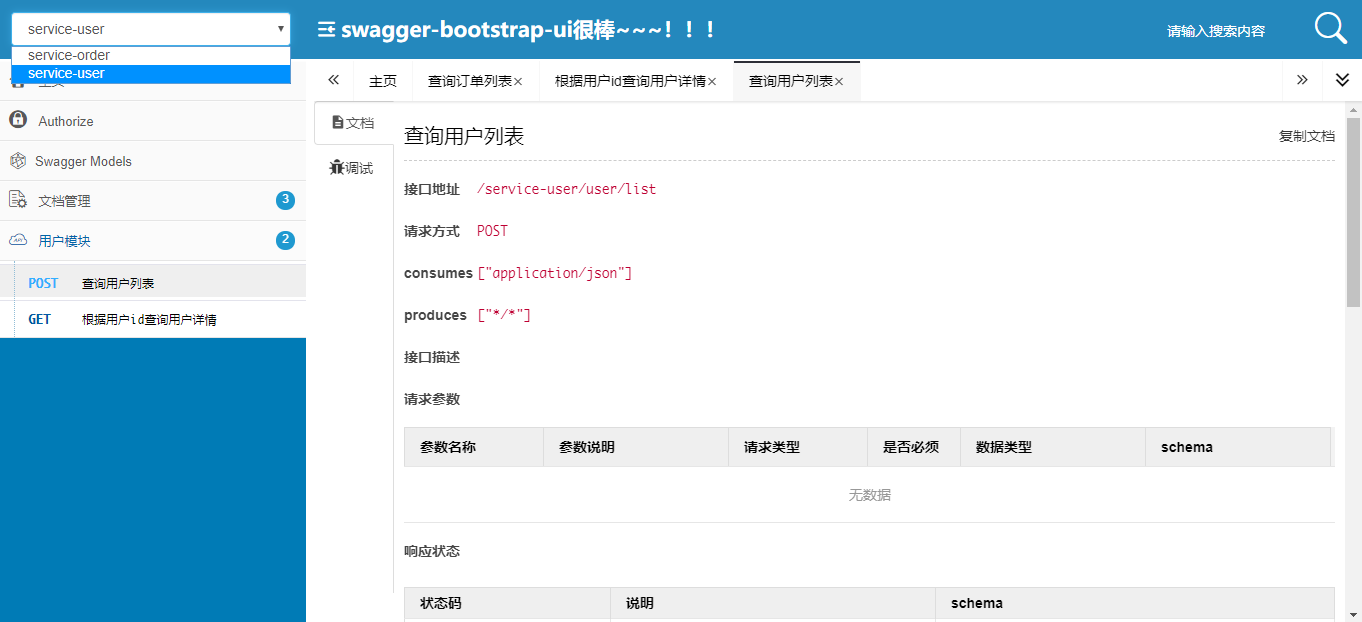This screenshot has height=622, width=1362.
Task: Click the 文档管理 document icon
Action: click(18, 200)
